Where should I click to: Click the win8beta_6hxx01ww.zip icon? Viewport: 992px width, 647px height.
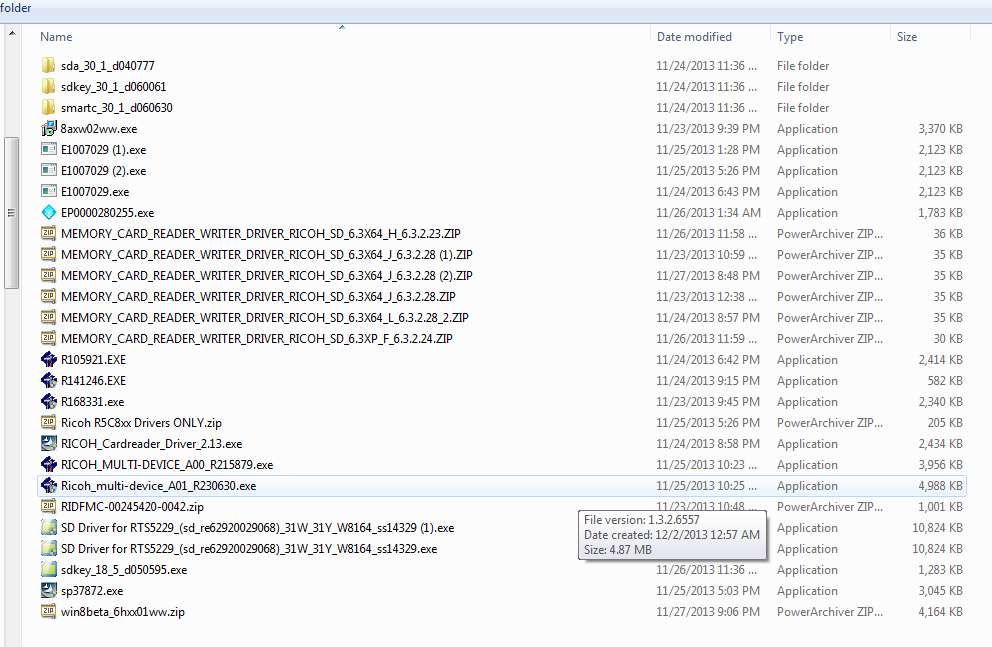tap(49, 611)
